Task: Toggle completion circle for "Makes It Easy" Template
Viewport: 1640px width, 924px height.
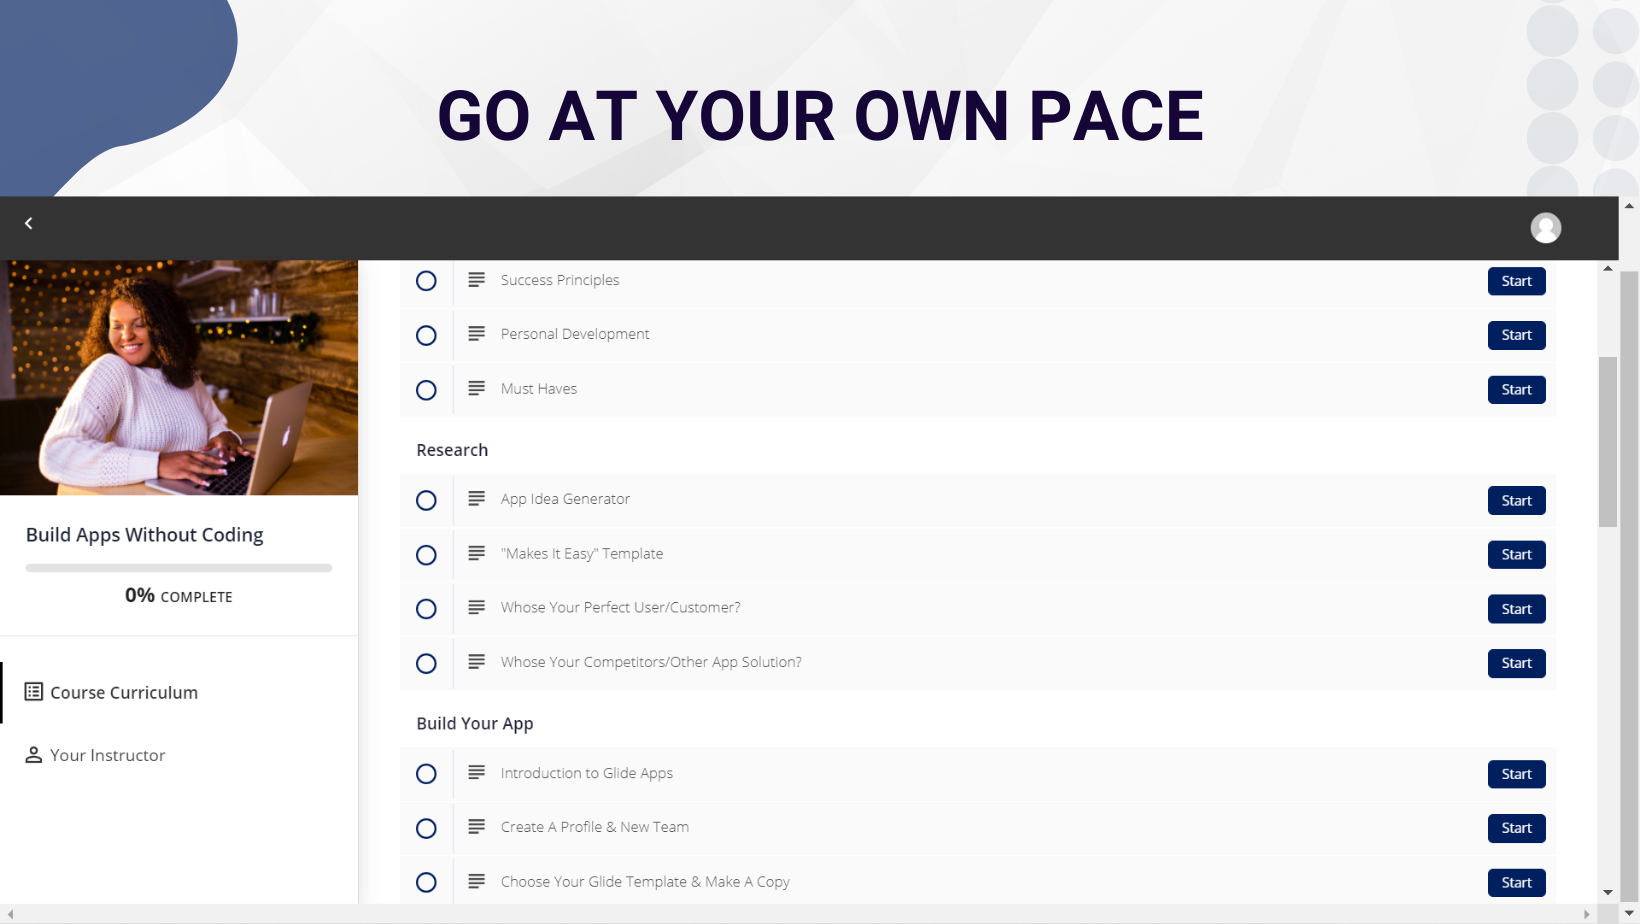Action: 426,555
